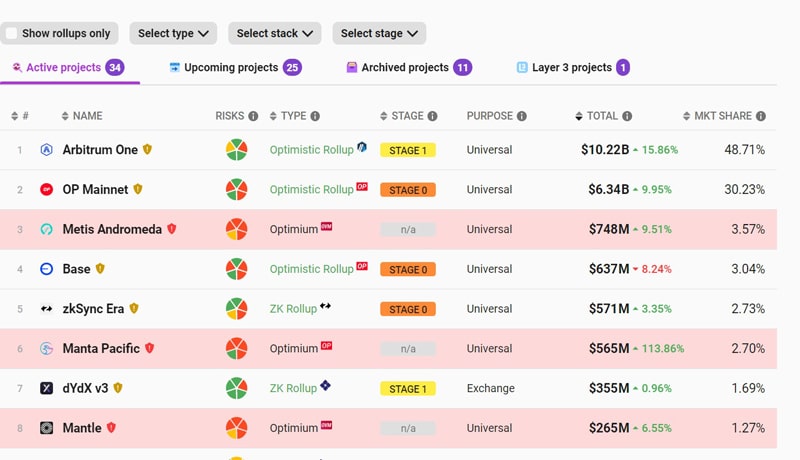The height and width of the screenshot is (460, 800).
Task: Click the Exchange purpose in dYdX v3 row
Action: tap(490, 389)
